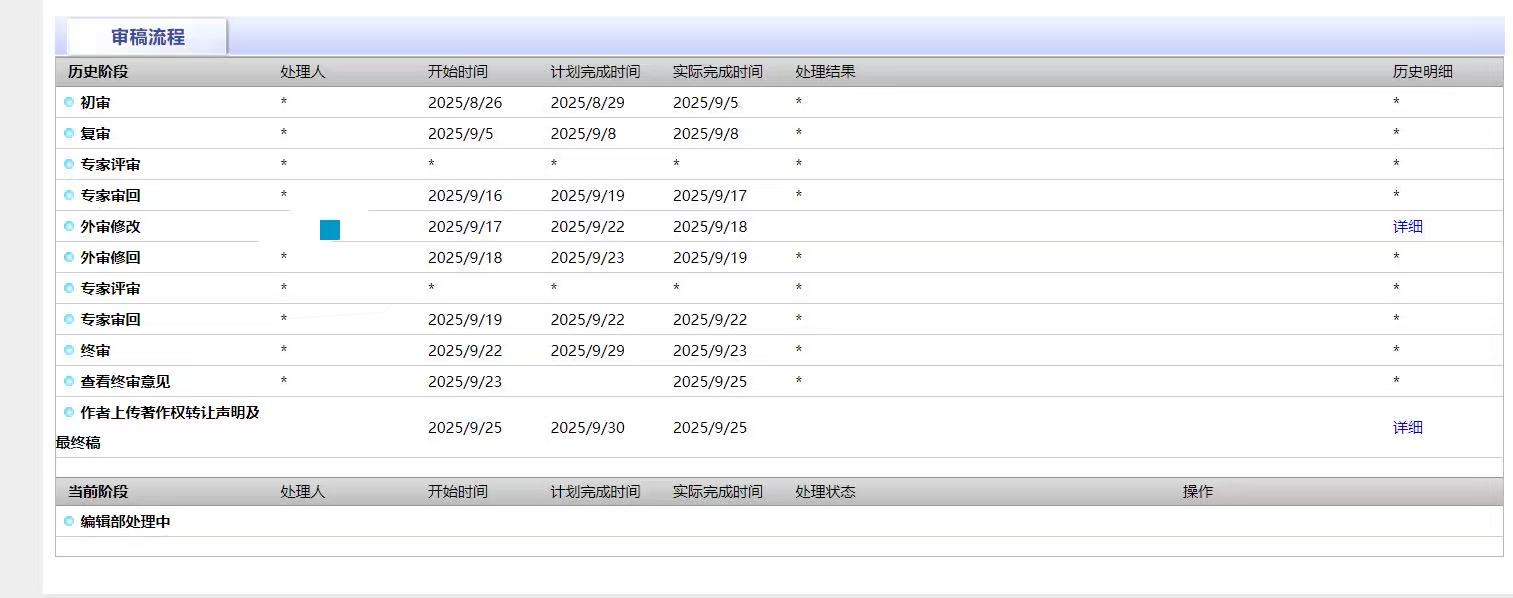Click the 历史明细 column header
Viewport: 1513px width, 598px height.
[x=1422, y=72]
